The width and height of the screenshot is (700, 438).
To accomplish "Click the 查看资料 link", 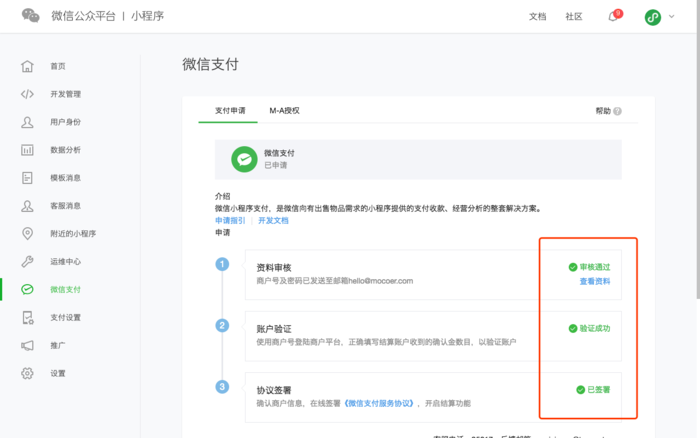I will pyautogui.click(x=595, y=281).
